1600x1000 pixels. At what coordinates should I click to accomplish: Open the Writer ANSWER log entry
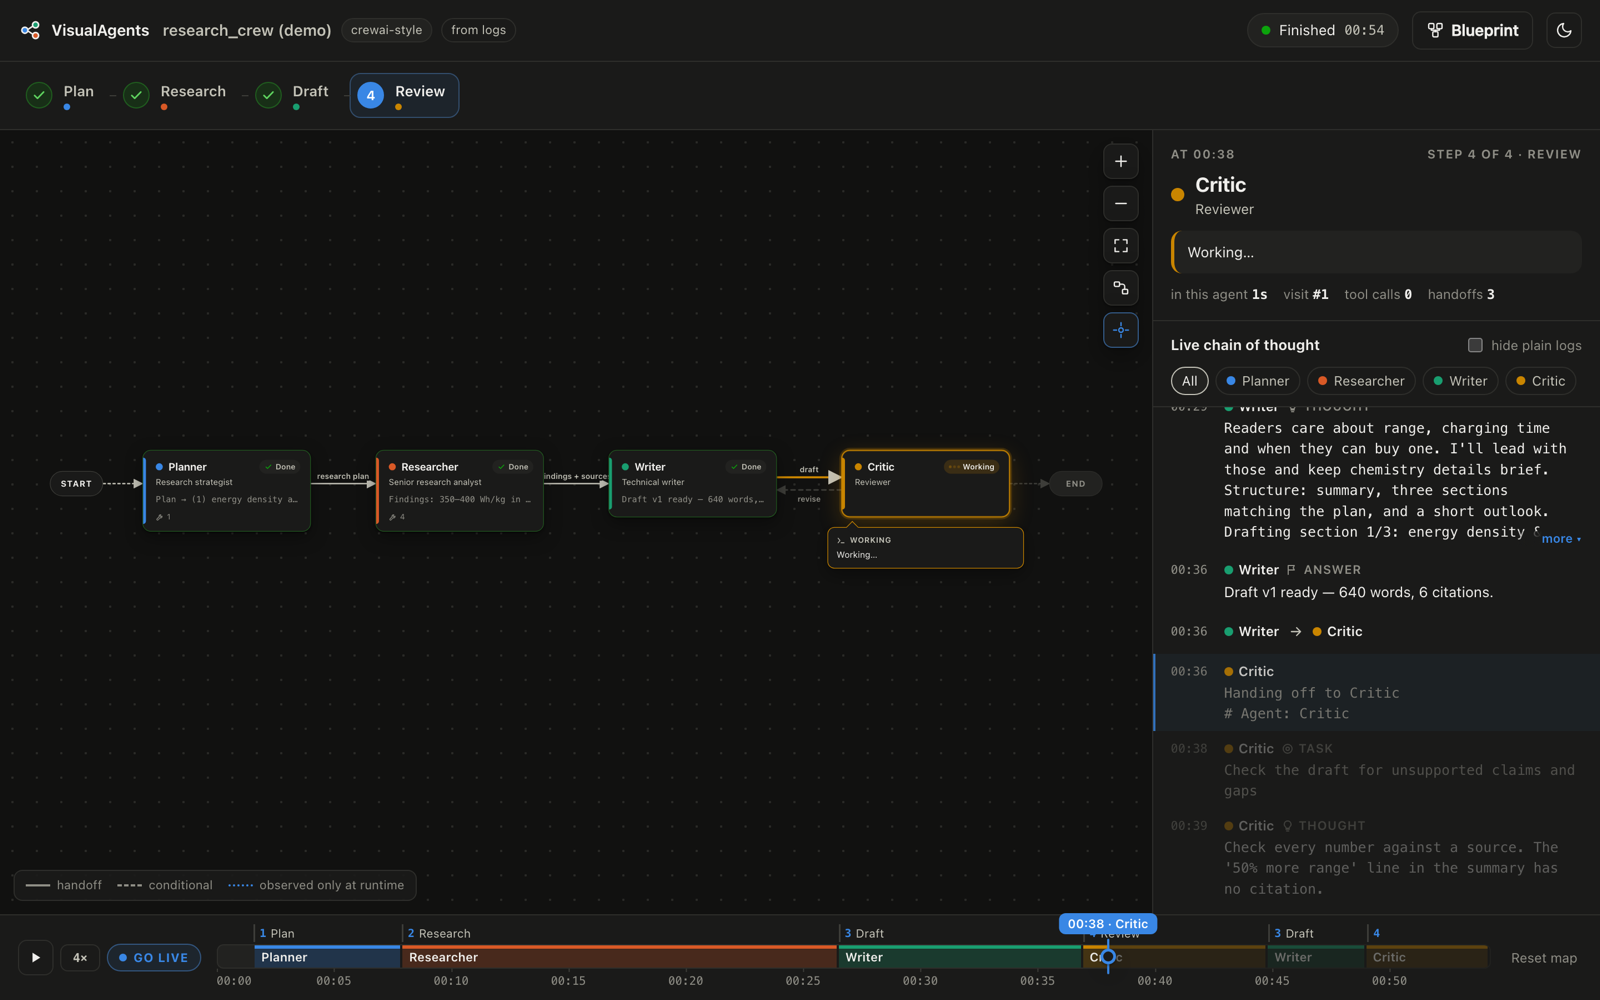tap(1376, 581)
